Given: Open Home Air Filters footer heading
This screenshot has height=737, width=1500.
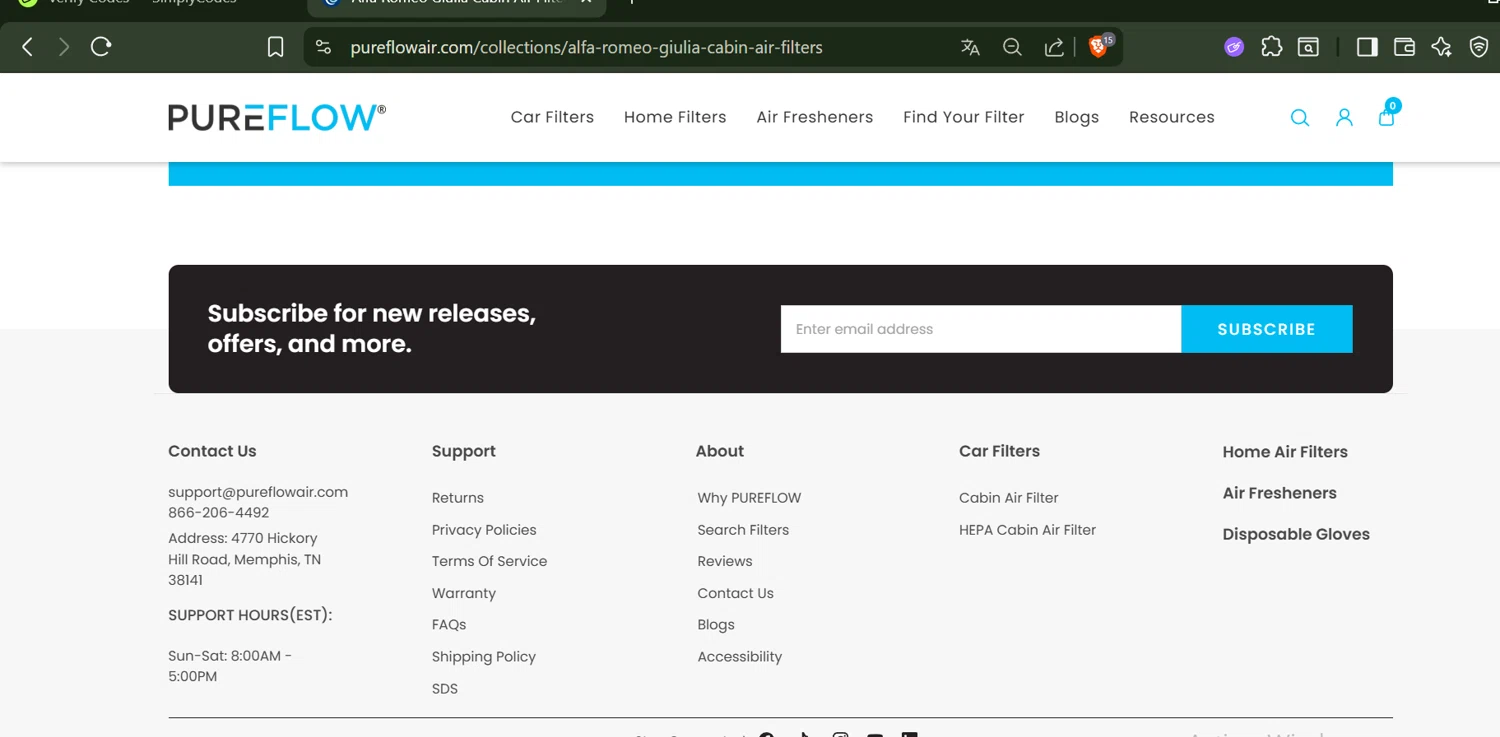Looking at the screenshot, I should [x=1285, y=452].
